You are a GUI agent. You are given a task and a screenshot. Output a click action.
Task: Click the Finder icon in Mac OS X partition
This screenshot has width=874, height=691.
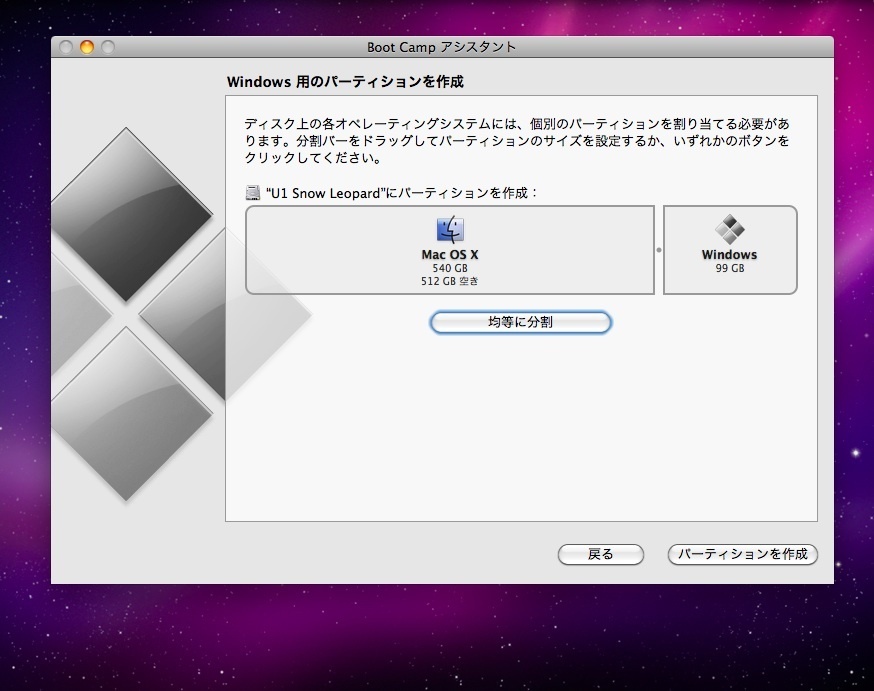450,229
